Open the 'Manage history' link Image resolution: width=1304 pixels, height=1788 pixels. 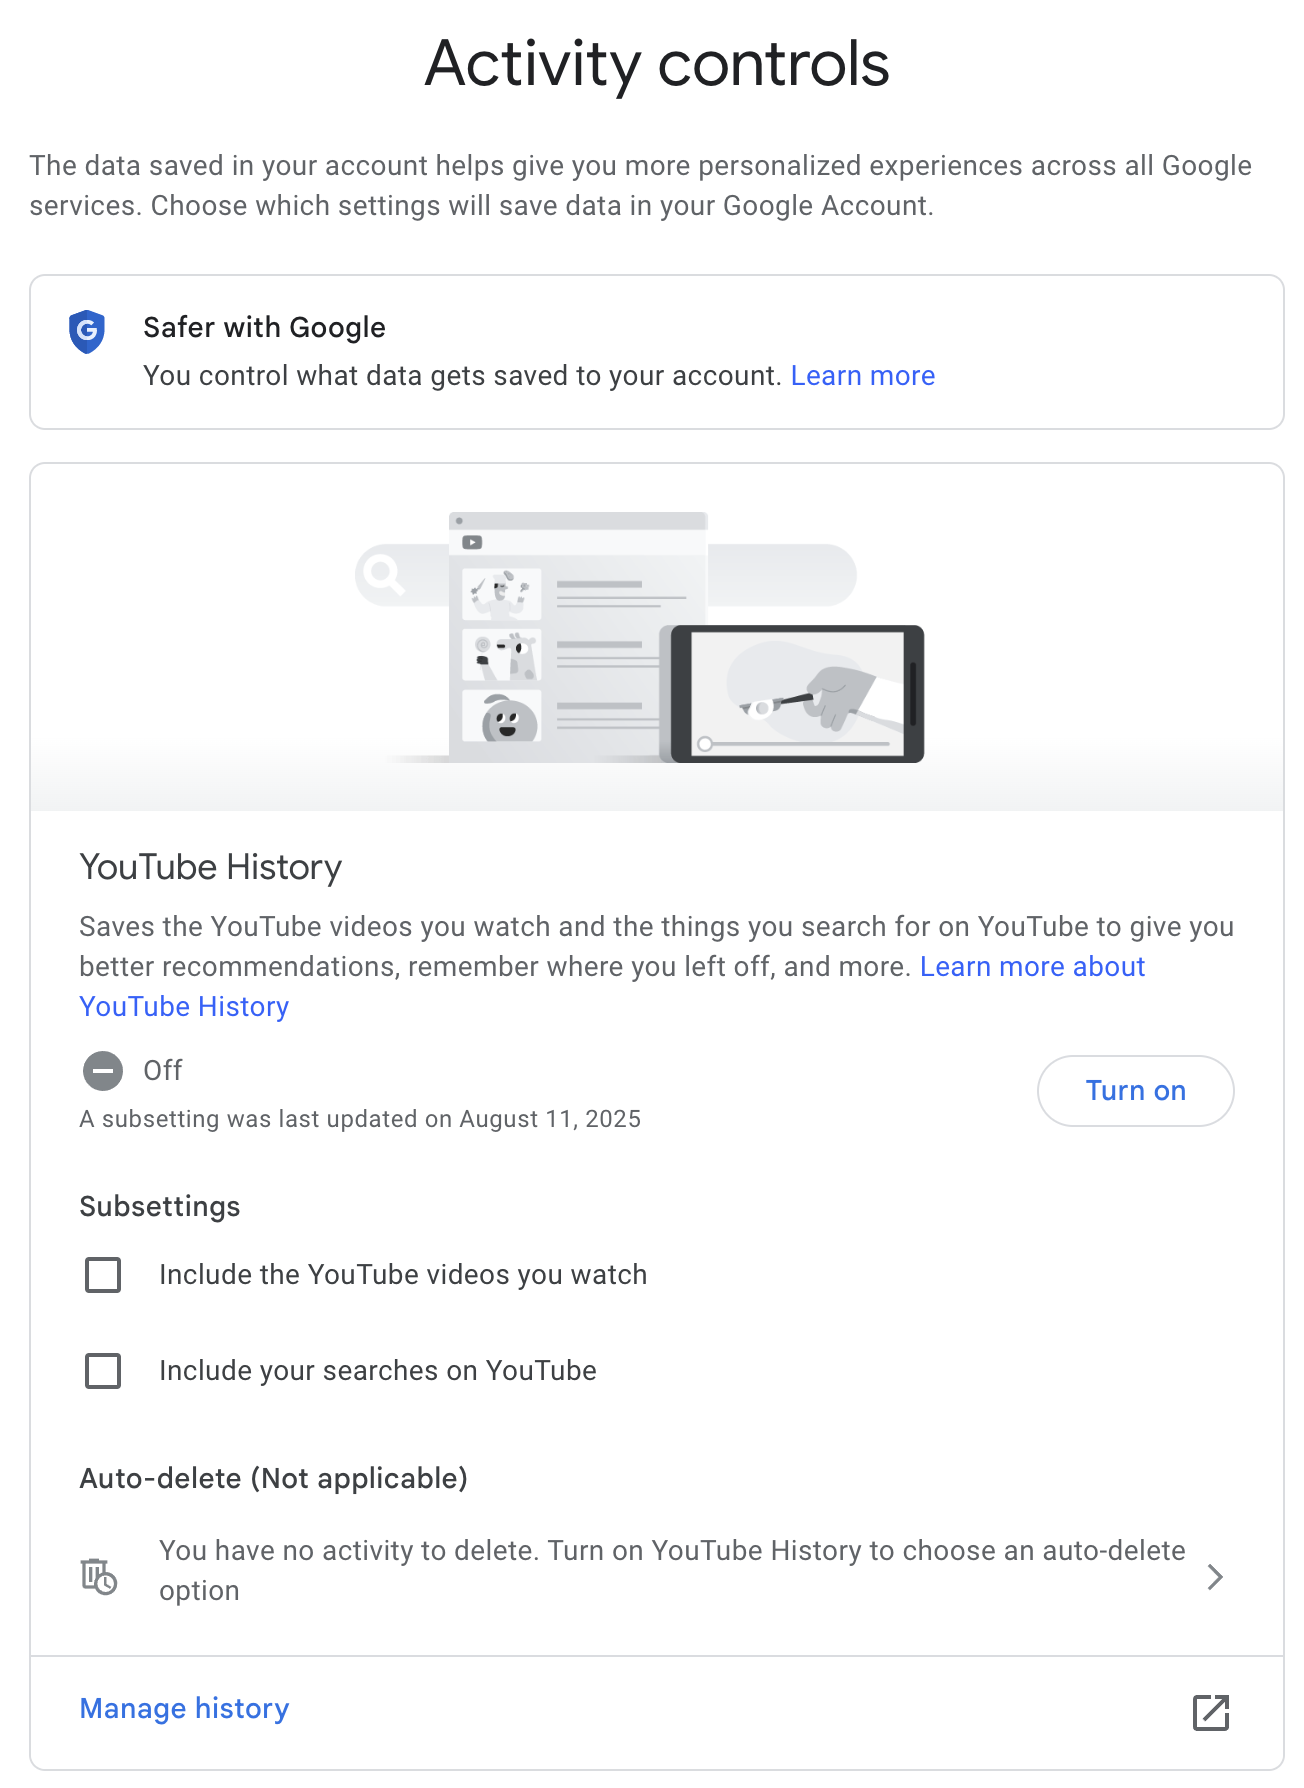point(184,1709)
